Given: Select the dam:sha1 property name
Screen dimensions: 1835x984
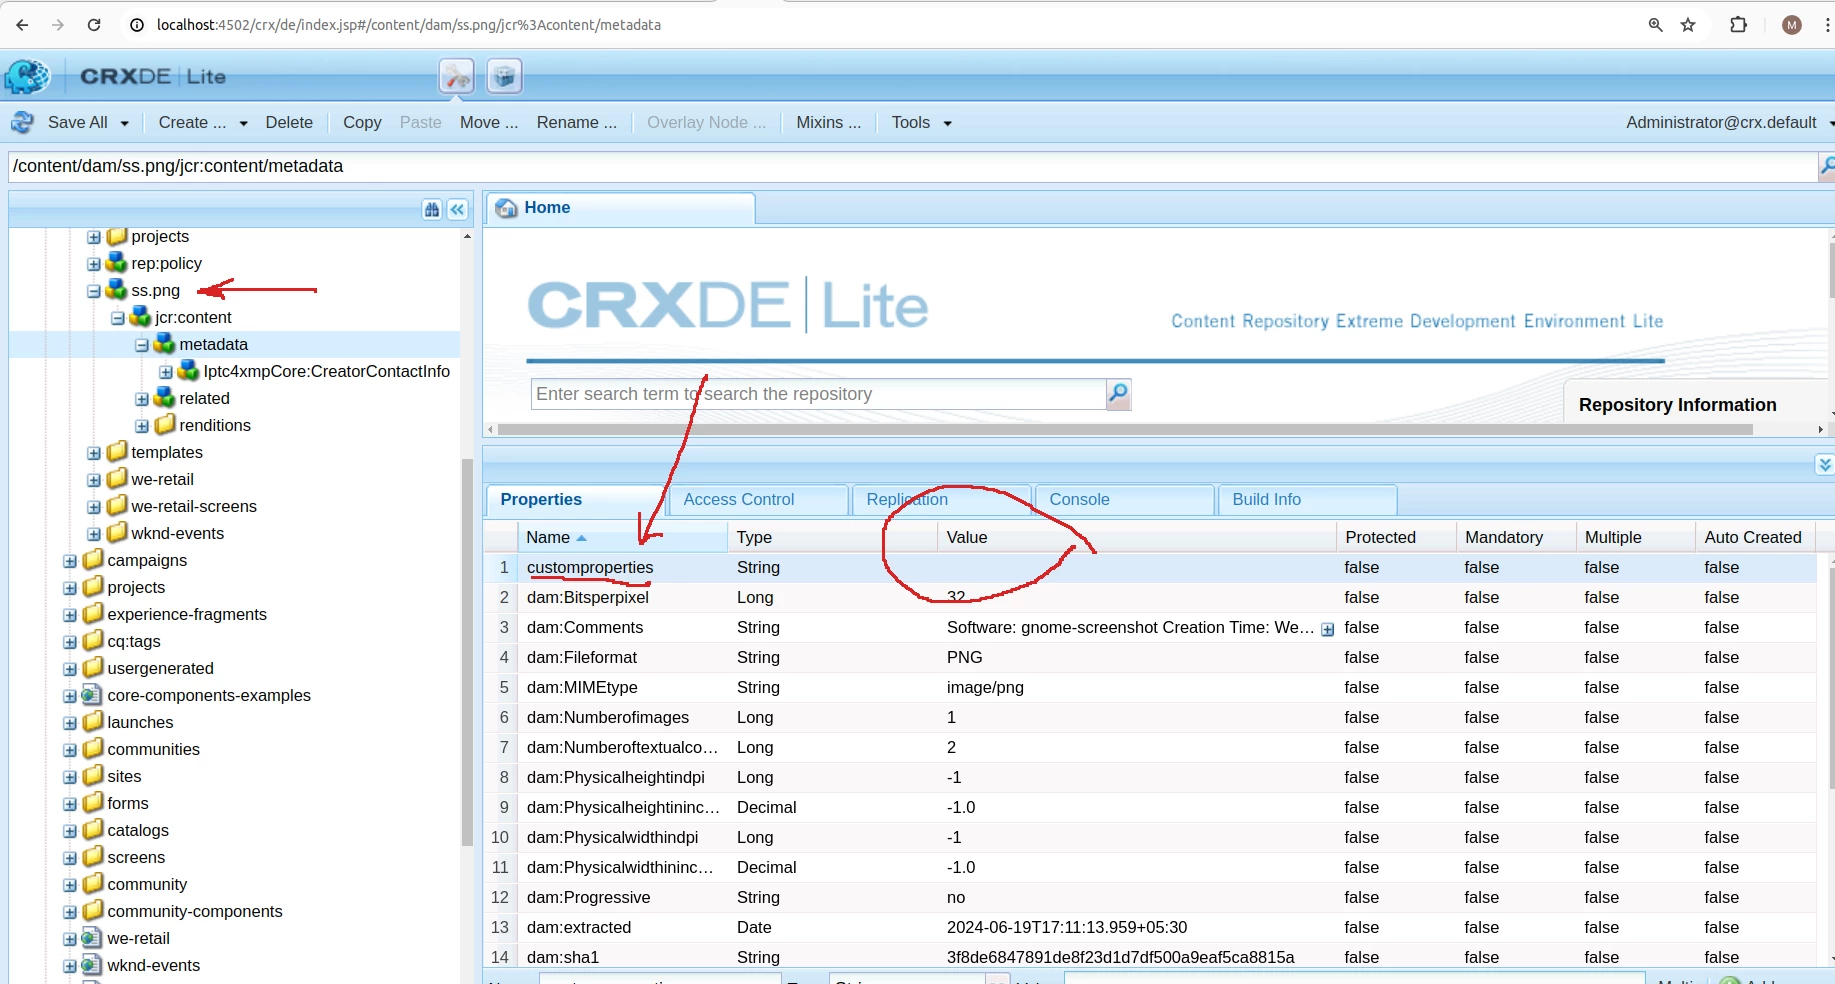Looking at the screenshot, I should tap(563, 957).
